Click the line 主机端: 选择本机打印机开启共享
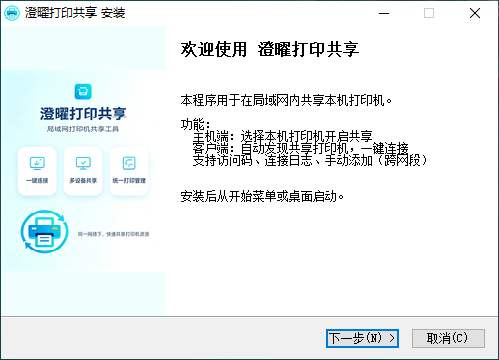The height and width of the screenshot is (360, 499). [282, 136]
